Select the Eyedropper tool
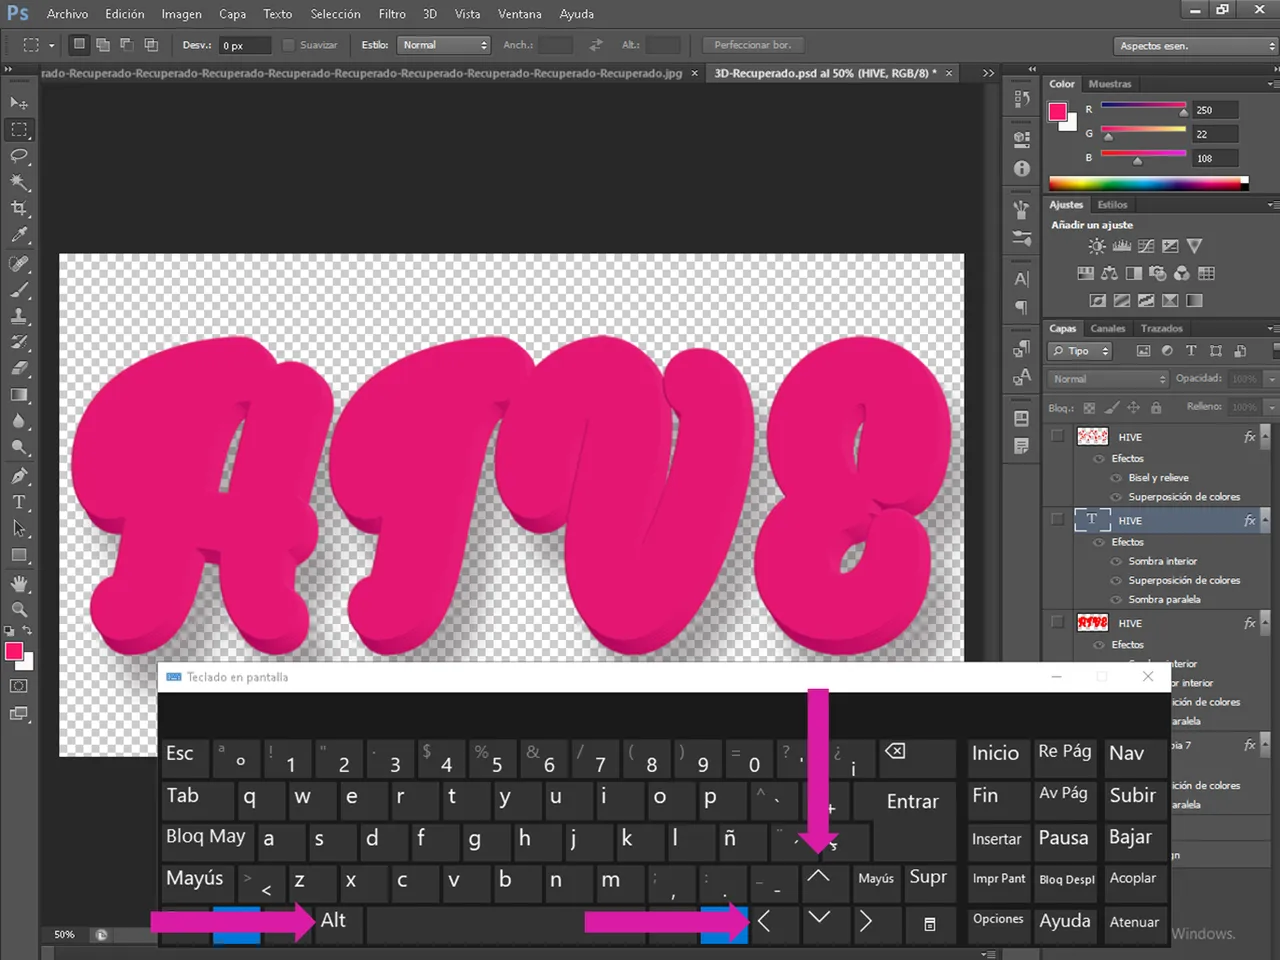Viewport: 1280px width, 960px height. point(19,235)
